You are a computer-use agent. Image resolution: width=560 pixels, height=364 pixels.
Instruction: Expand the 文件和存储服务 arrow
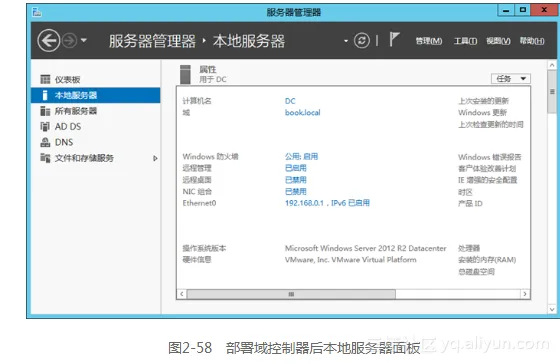(x=155, y=158)
